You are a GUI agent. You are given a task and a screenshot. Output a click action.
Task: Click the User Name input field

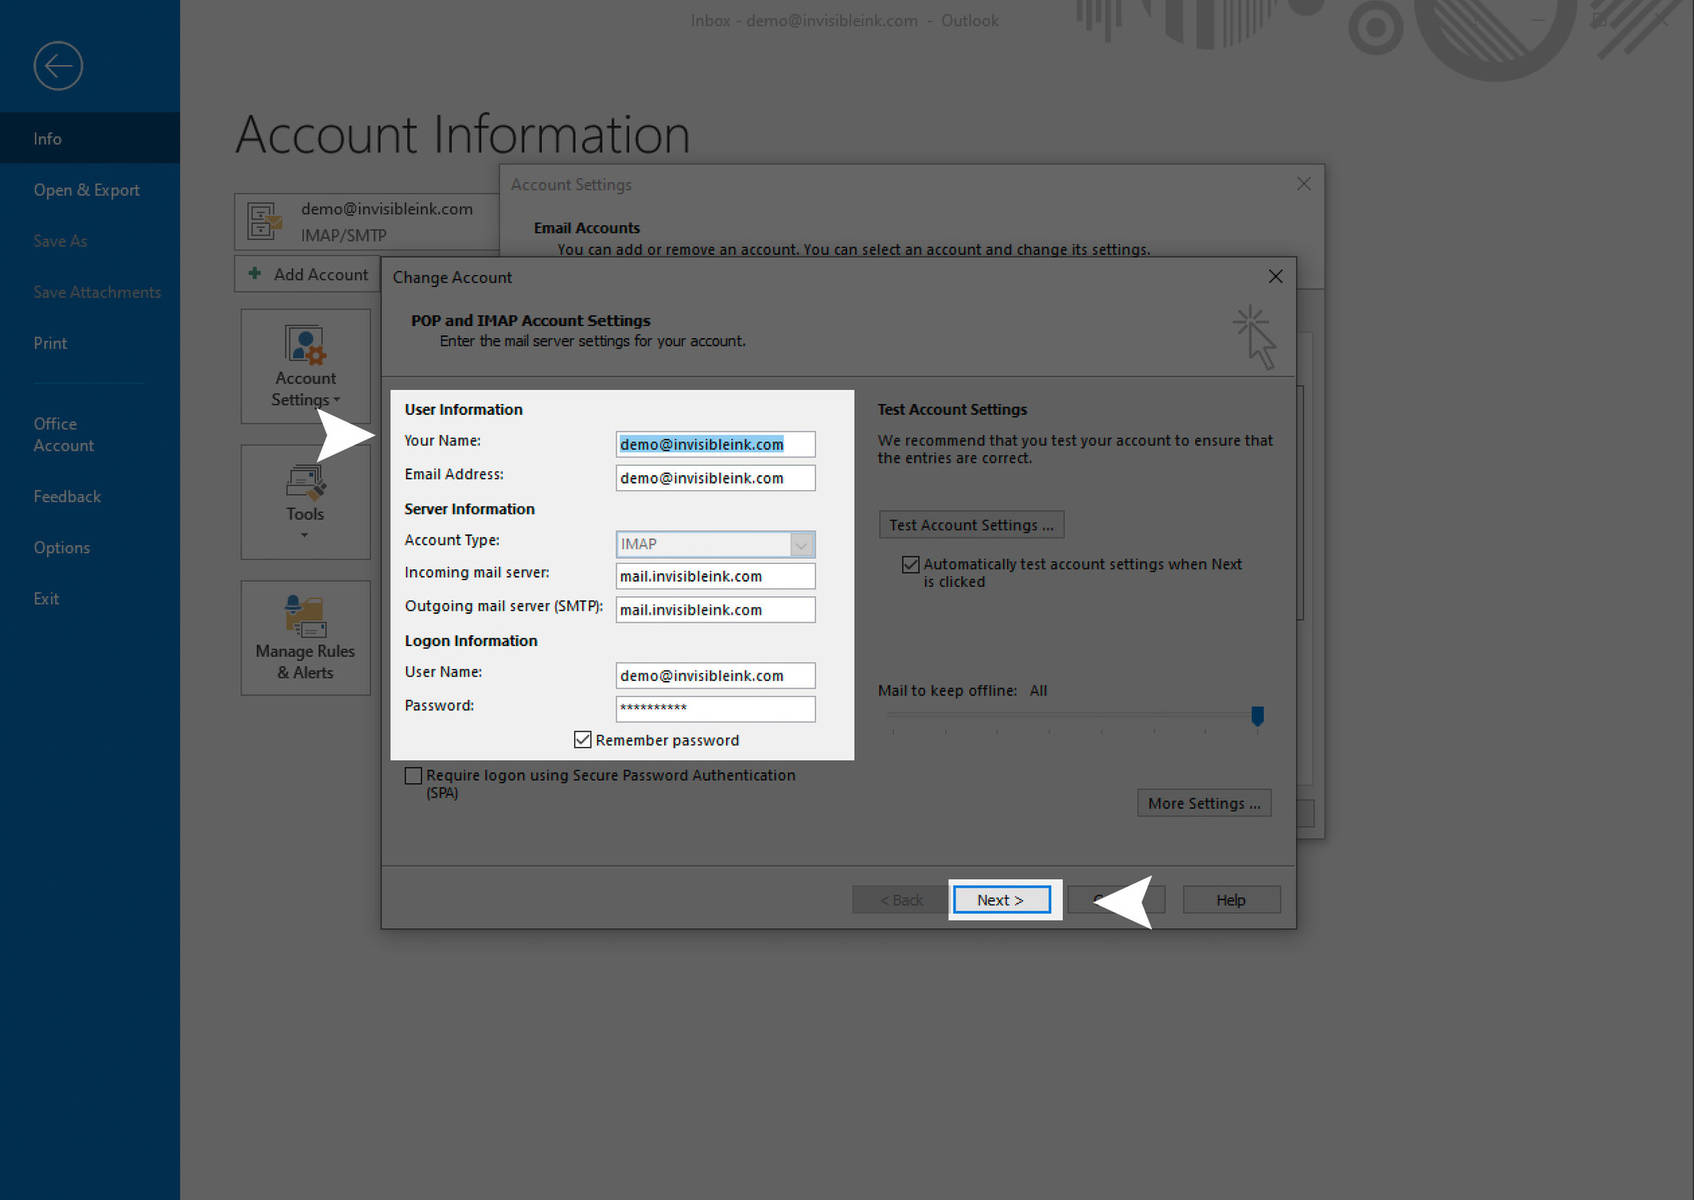pyautogui.click(x=715, y=676)
